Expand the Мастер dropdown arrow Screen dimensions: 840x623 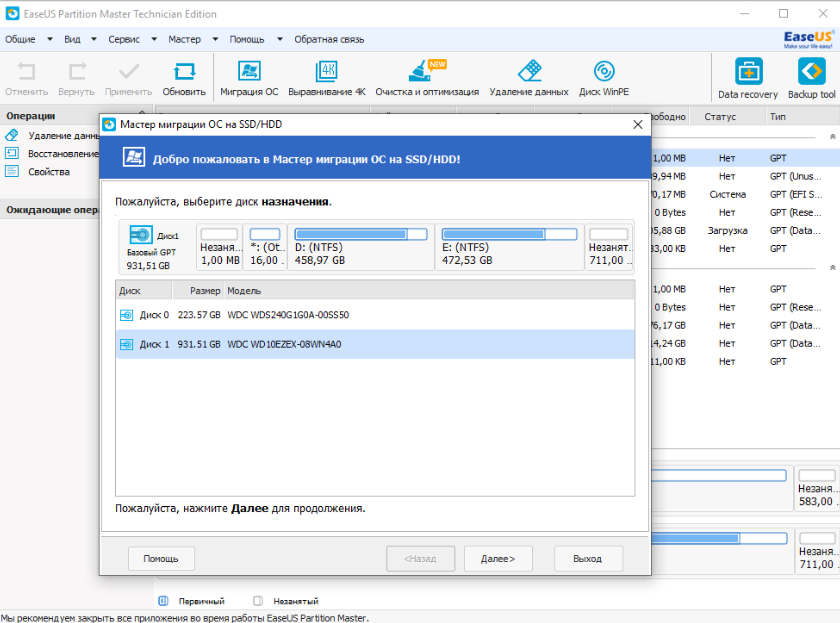click(215, 39)
